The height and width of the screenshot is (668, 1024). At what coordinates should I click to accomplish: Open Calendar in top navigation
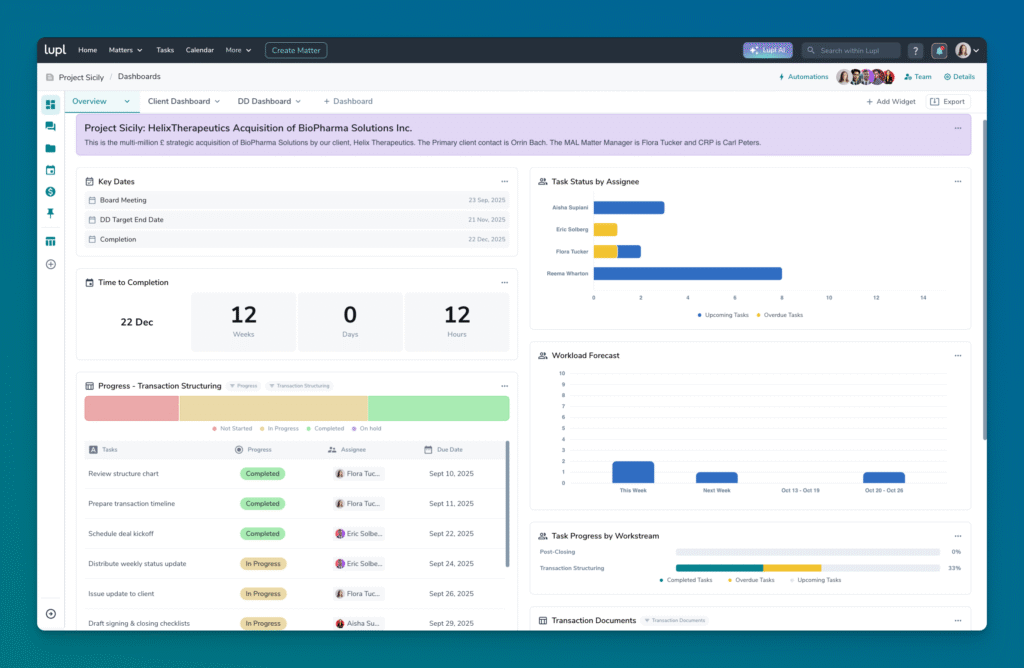pos(199,50)
